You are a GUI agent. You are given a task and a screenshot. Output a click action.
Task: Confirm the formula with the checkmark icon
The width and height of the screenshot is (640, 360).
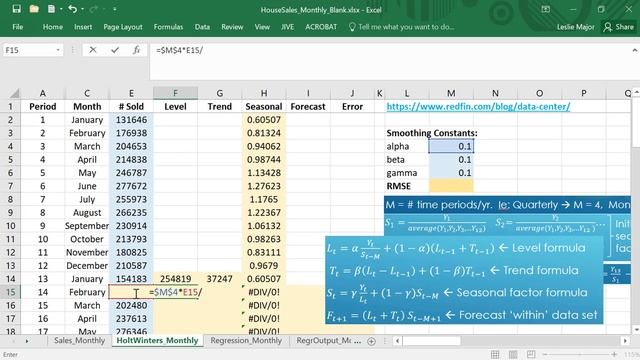click(115, 50)
